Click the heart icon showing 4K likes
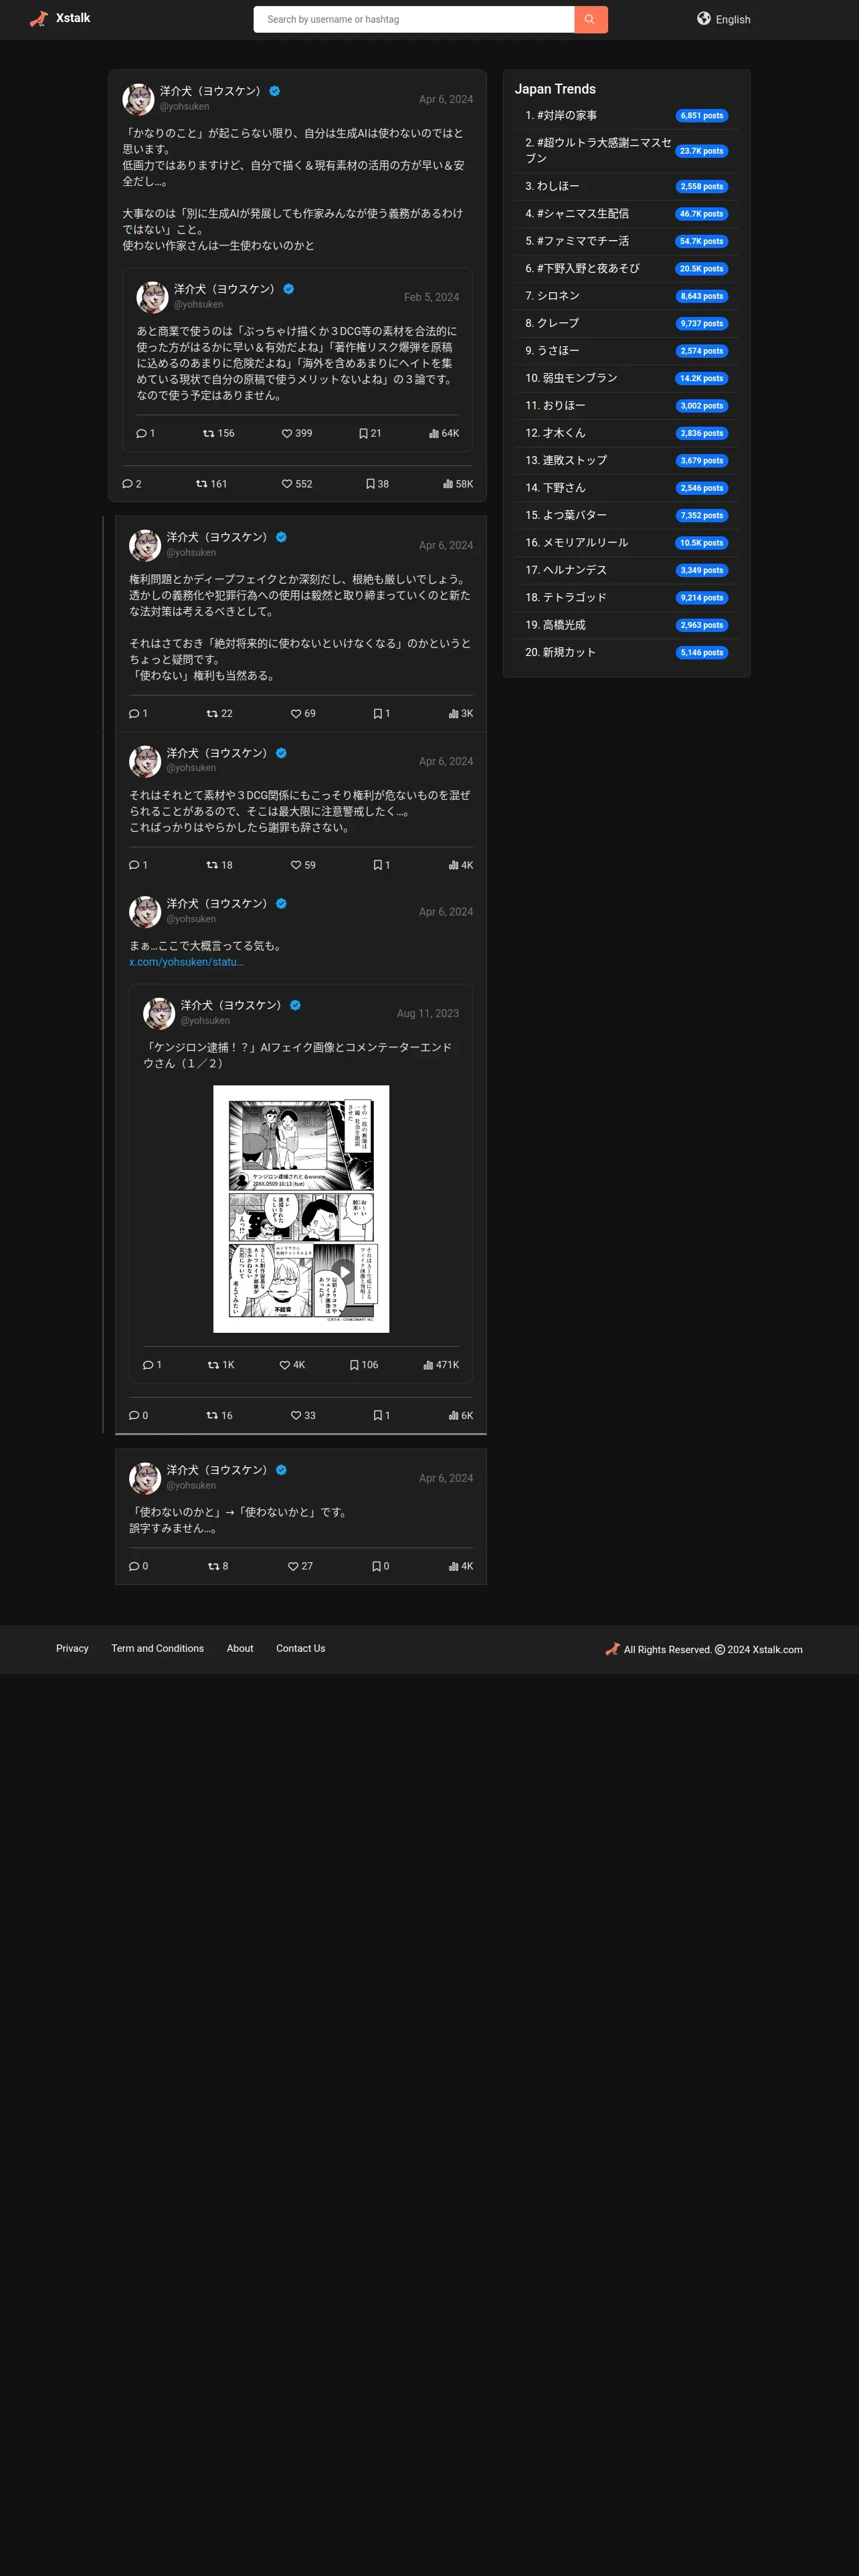The height and width of the screenshot is (2576, 859). tap(284, 1365)
